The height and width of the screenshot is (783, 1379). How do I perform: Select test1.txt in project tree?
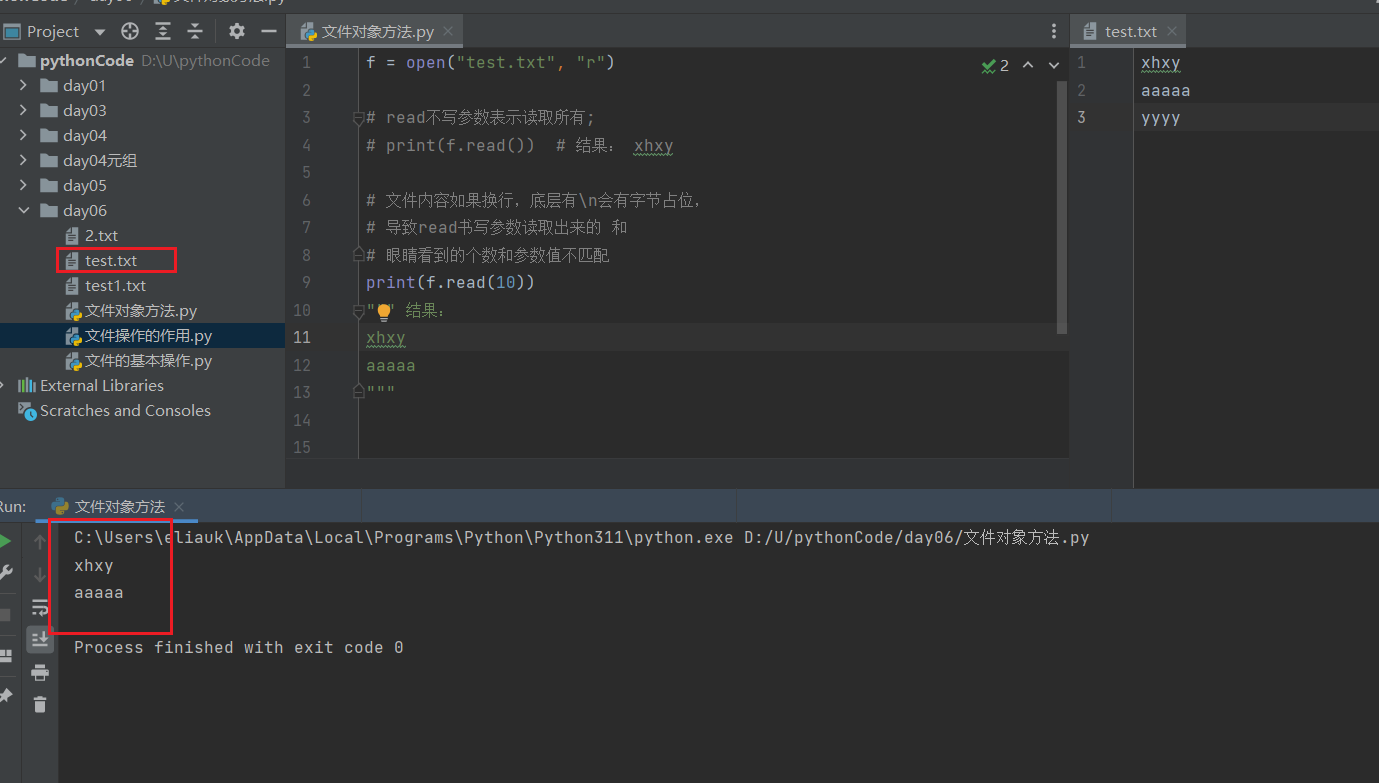[115, 285]
